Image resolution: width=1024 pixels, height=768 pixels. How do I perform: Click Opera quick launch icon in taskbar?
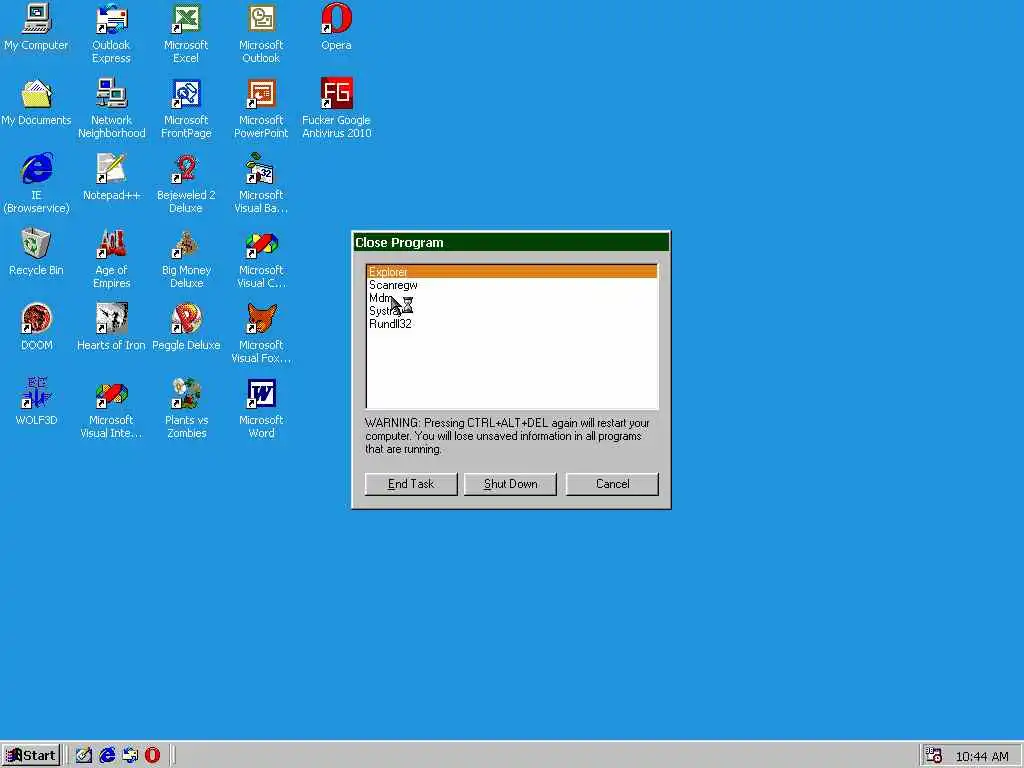point(153,756)
